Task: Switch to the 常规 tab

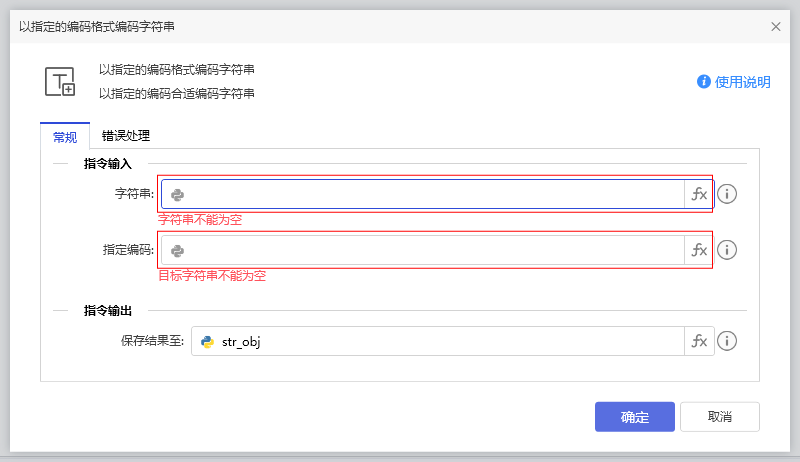Action: (x=65, y=137)
